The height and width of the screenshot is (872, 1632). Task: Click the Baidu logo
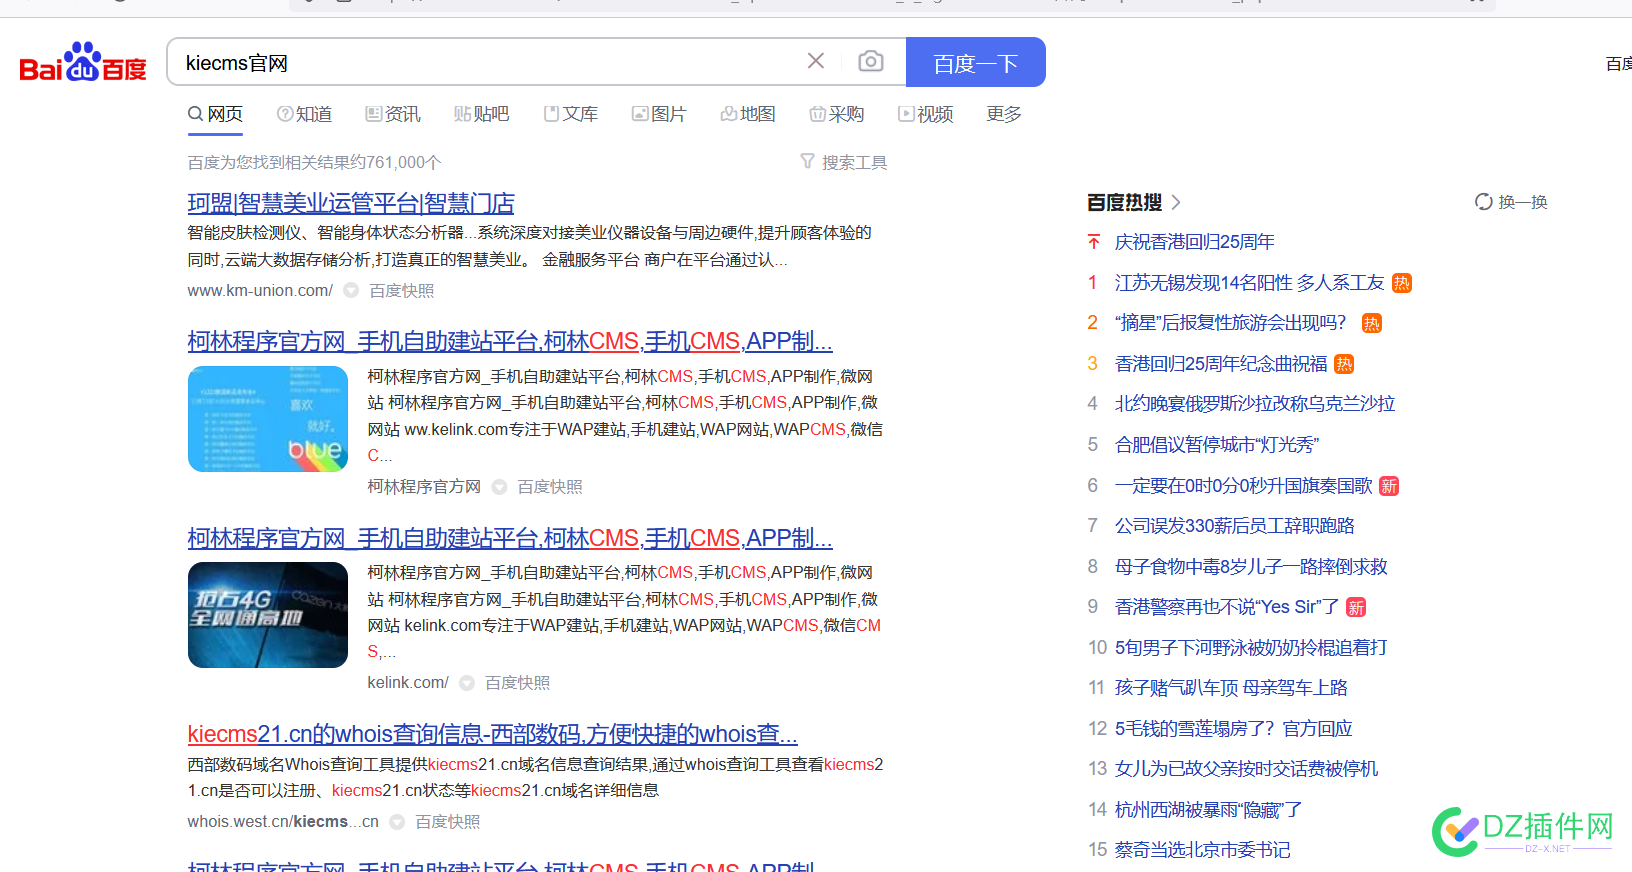tap(83, 62)
